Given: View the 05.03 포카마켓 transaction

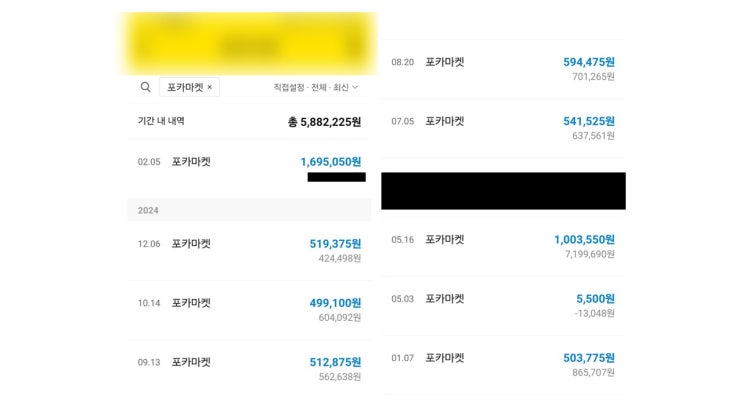Looking at the screenshot, I should (x=445, y=298).
